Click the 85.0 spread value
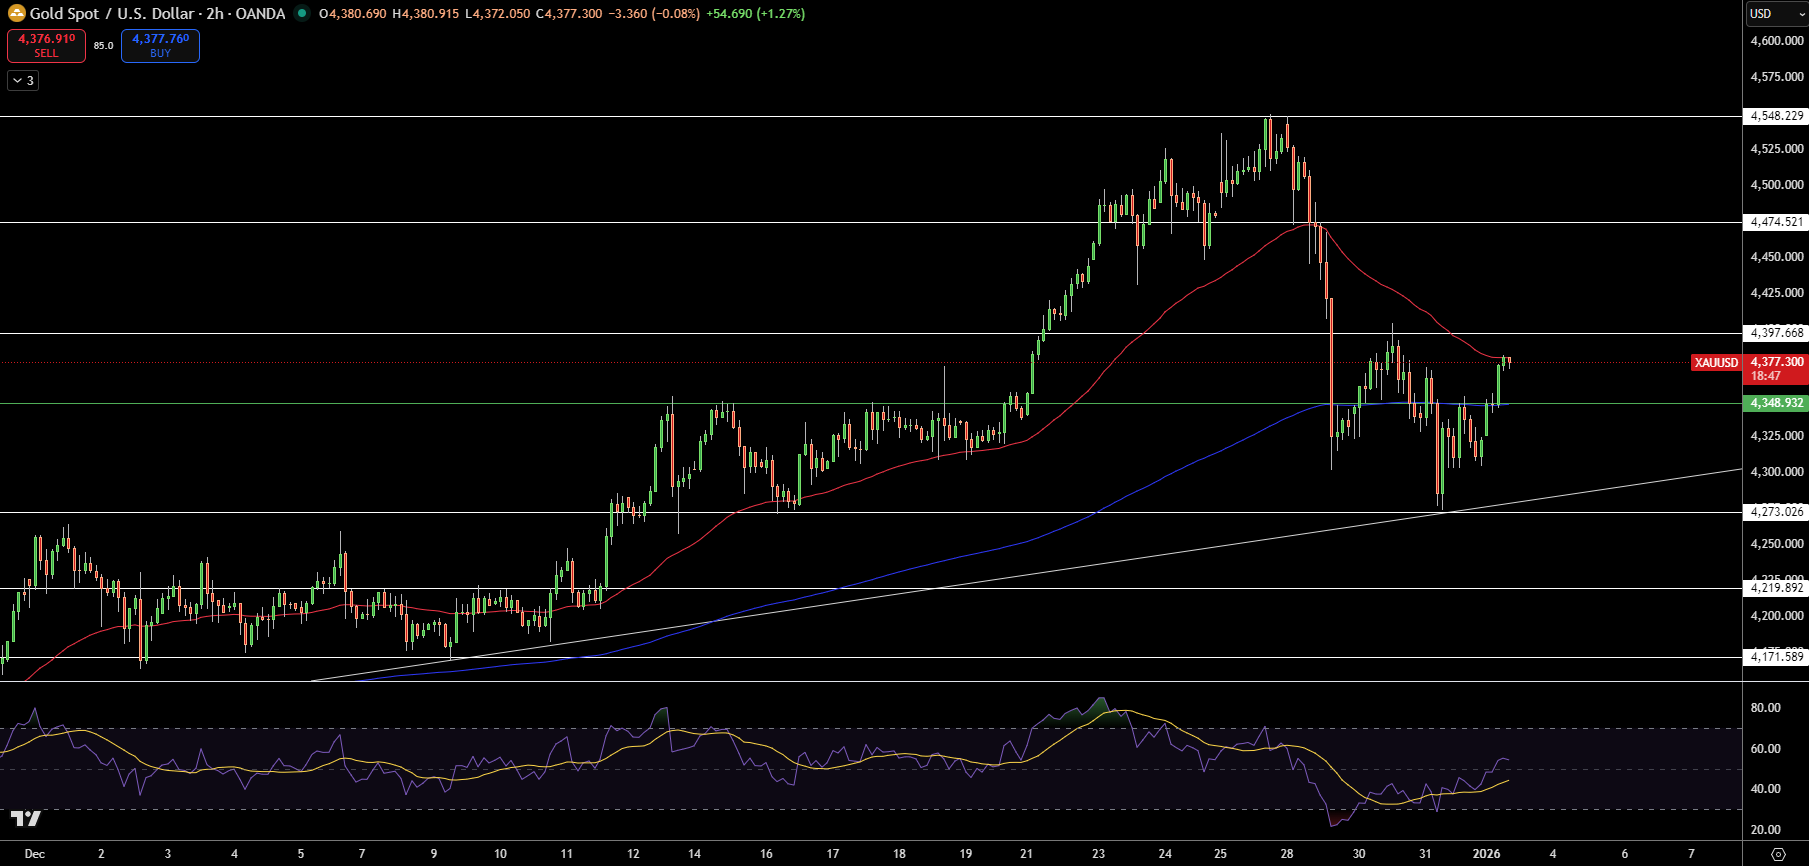The height and width of the screenshot is (866, 1809). 103,46
